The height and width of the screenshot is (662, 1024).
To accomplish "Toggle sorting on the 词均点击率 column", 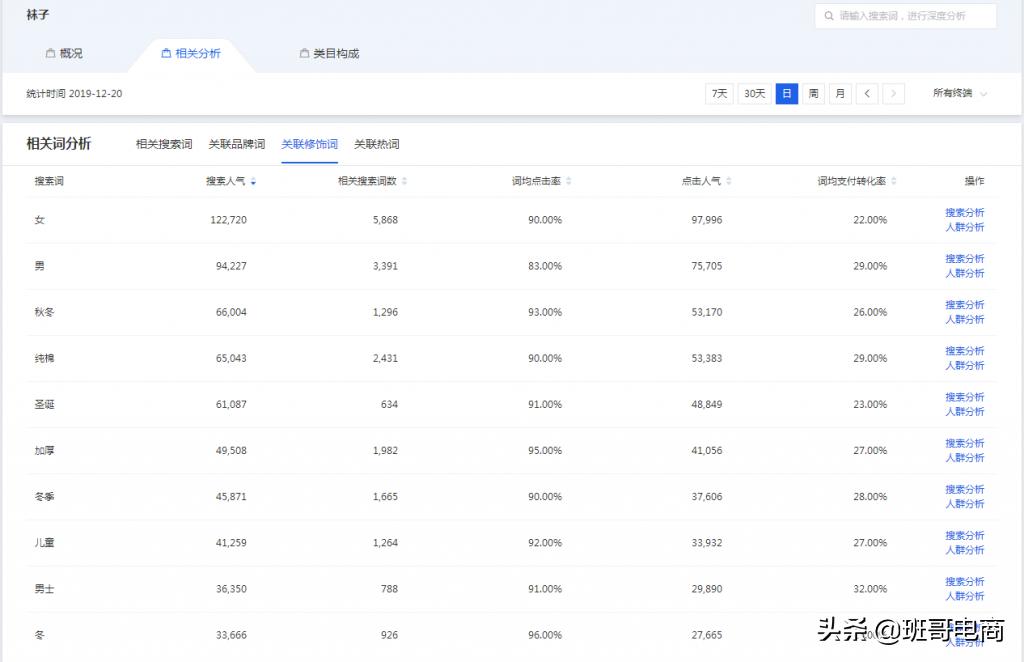I will (x=567, y=181).
